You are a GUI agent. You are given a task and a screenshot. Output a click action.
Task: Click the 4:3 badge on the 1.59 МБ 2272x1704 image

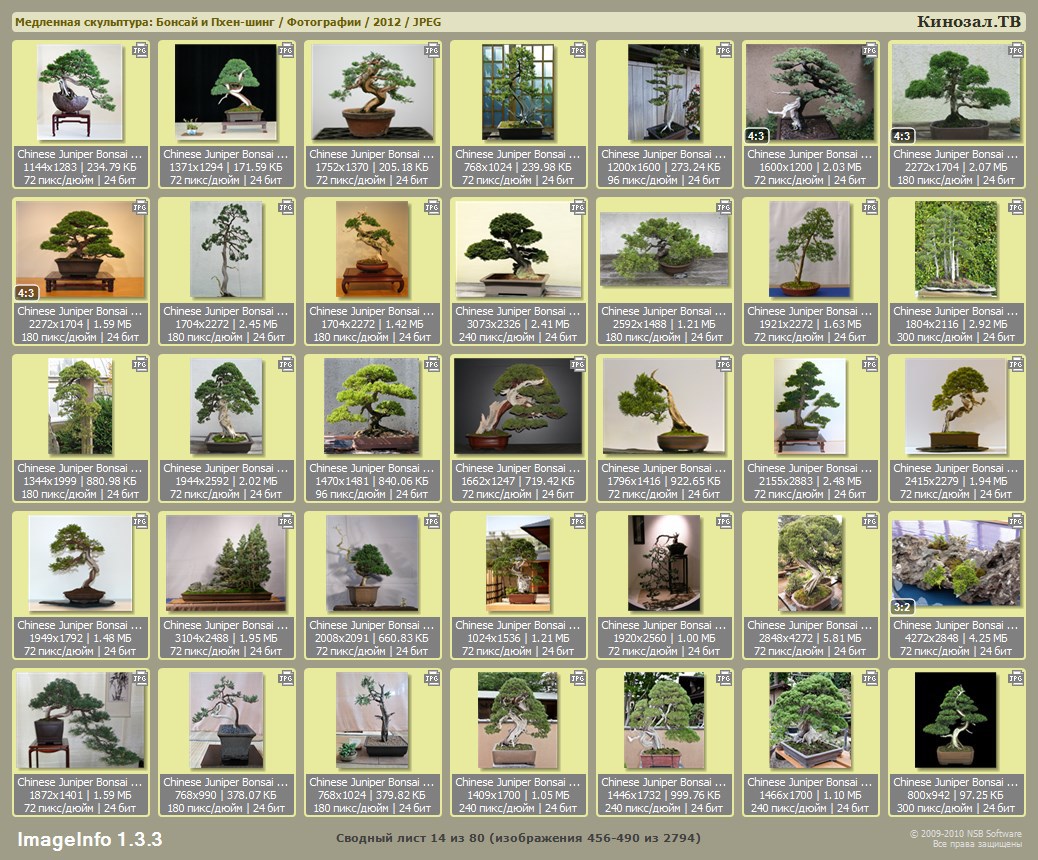[x=26, y=293]
